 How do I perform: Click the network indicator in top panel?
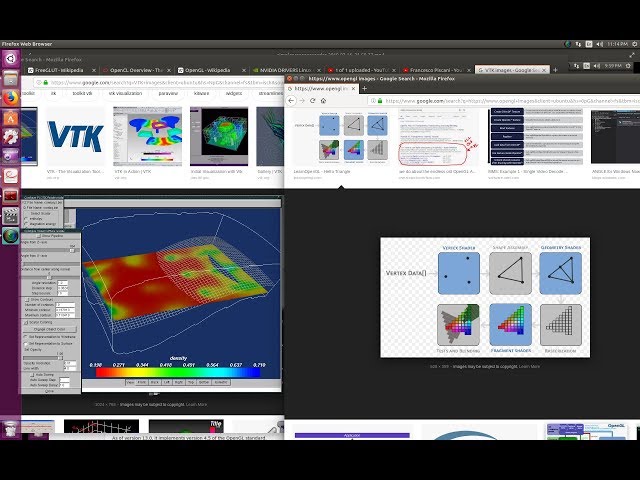[578, 44]
